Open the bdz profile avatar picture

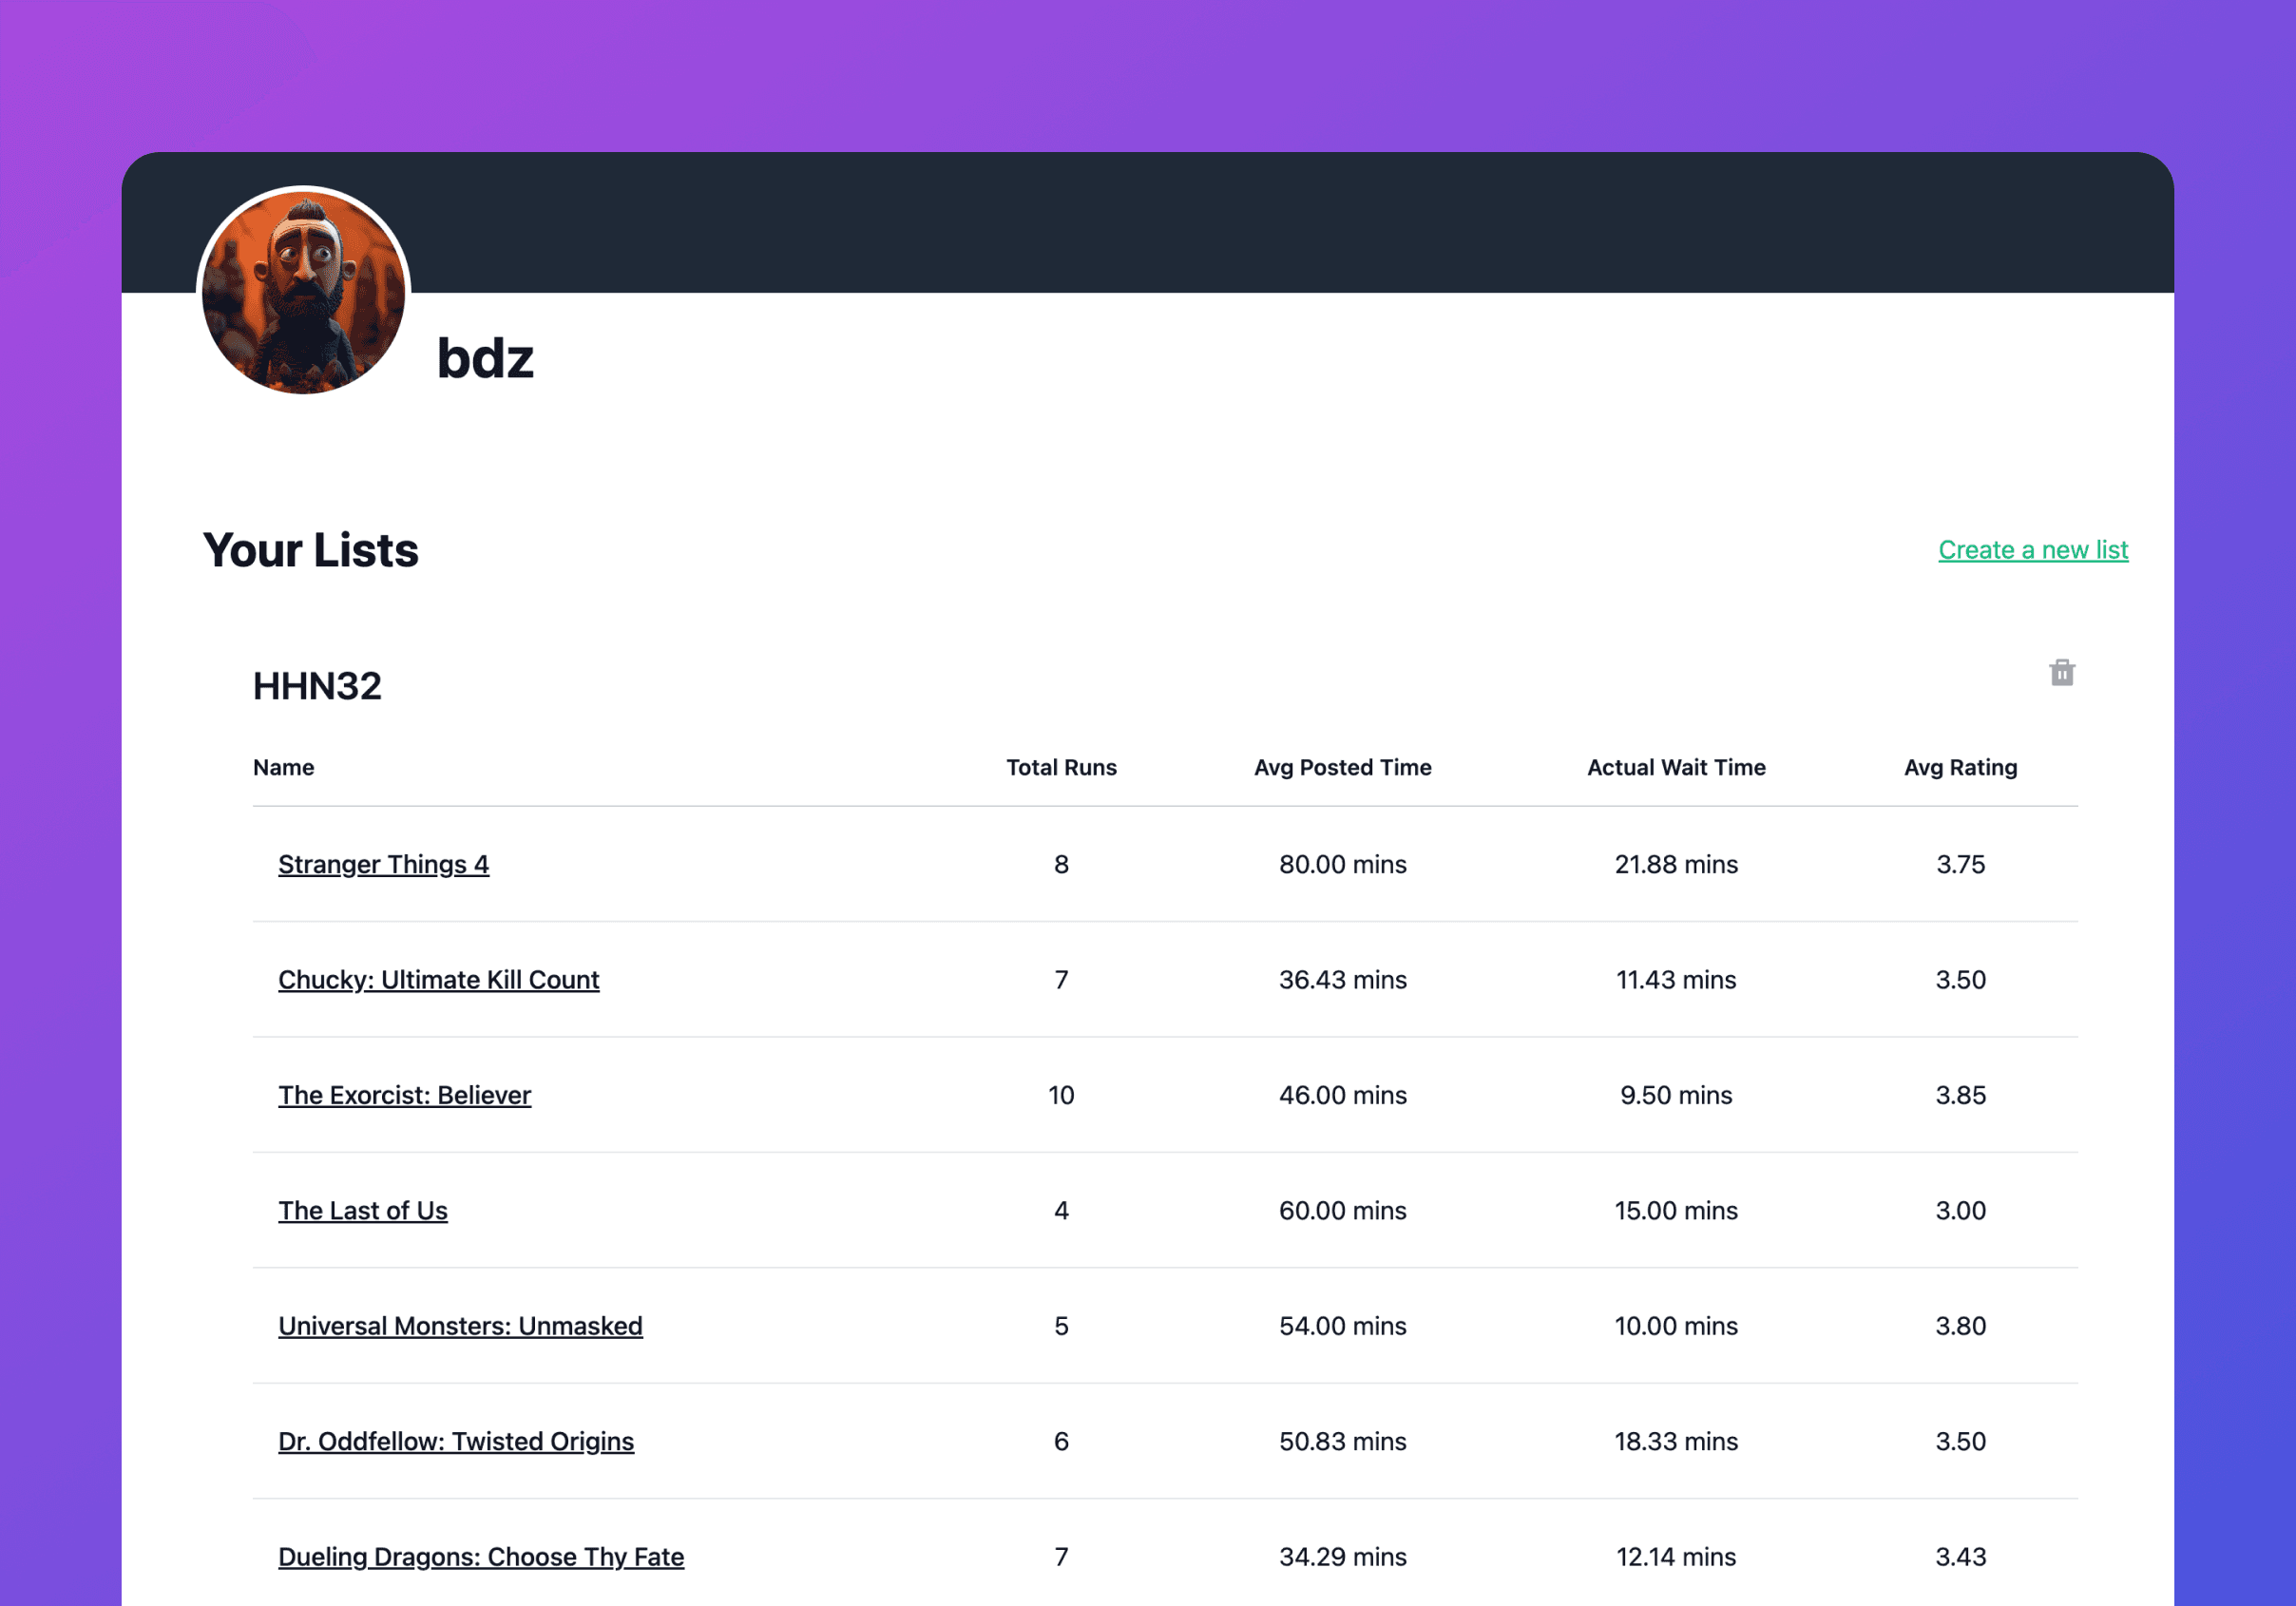(304, 292)
